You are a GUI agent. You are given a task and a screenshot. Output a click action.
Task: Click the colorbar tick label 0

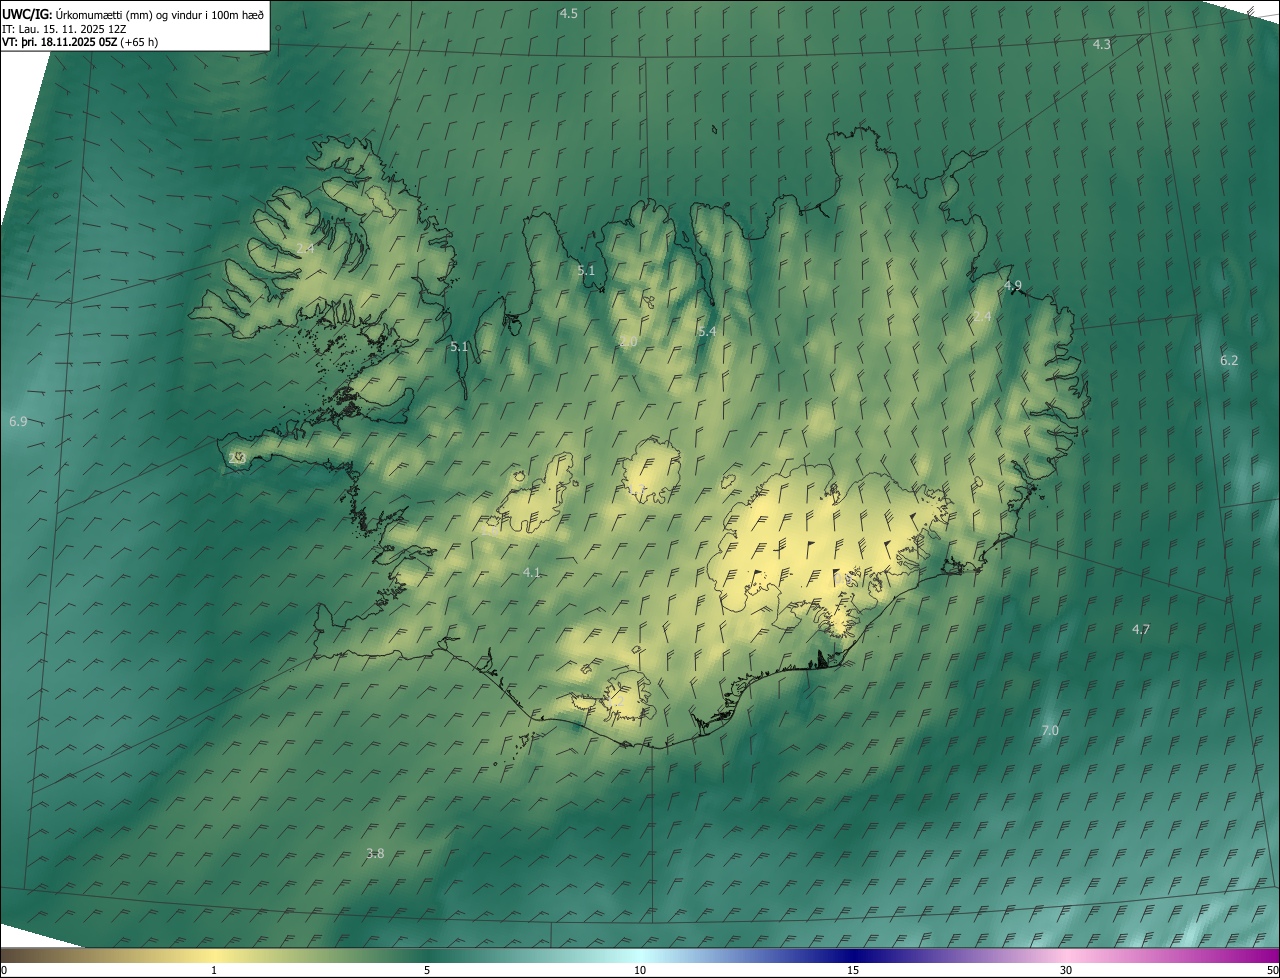point(4,970)
